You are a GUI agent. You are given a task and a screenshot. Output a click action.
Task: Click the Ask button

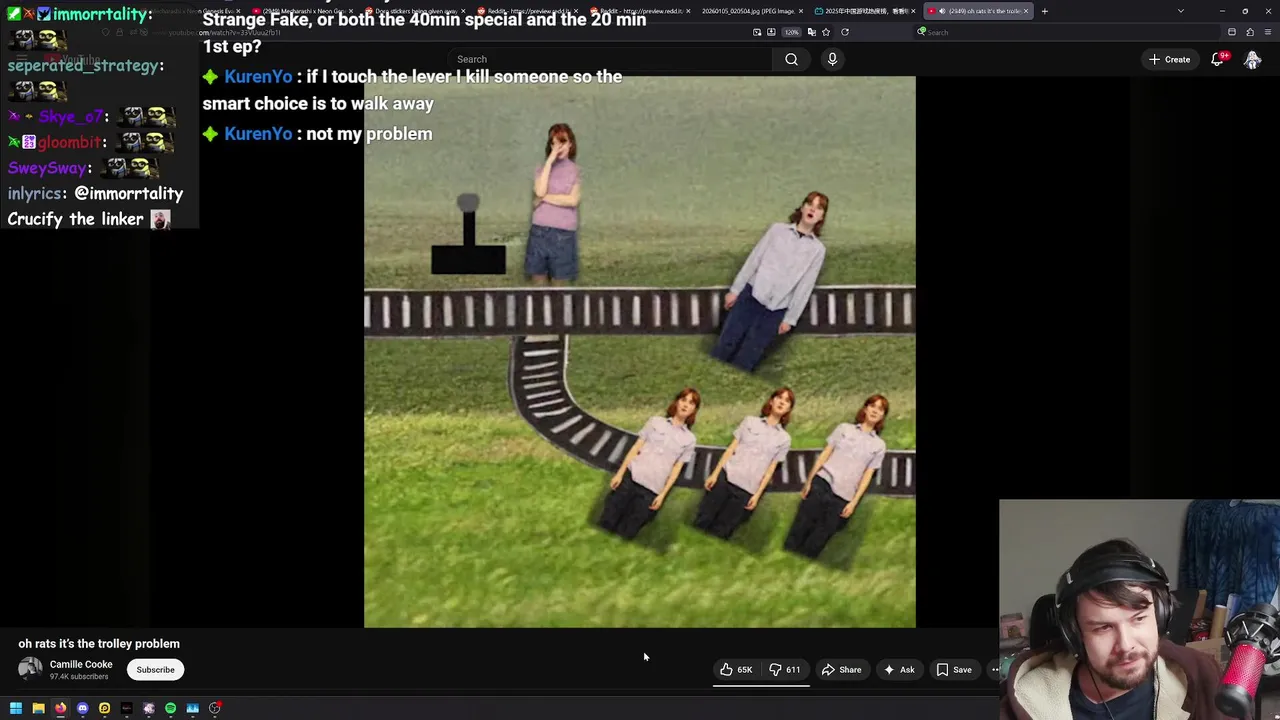point(899,670)
